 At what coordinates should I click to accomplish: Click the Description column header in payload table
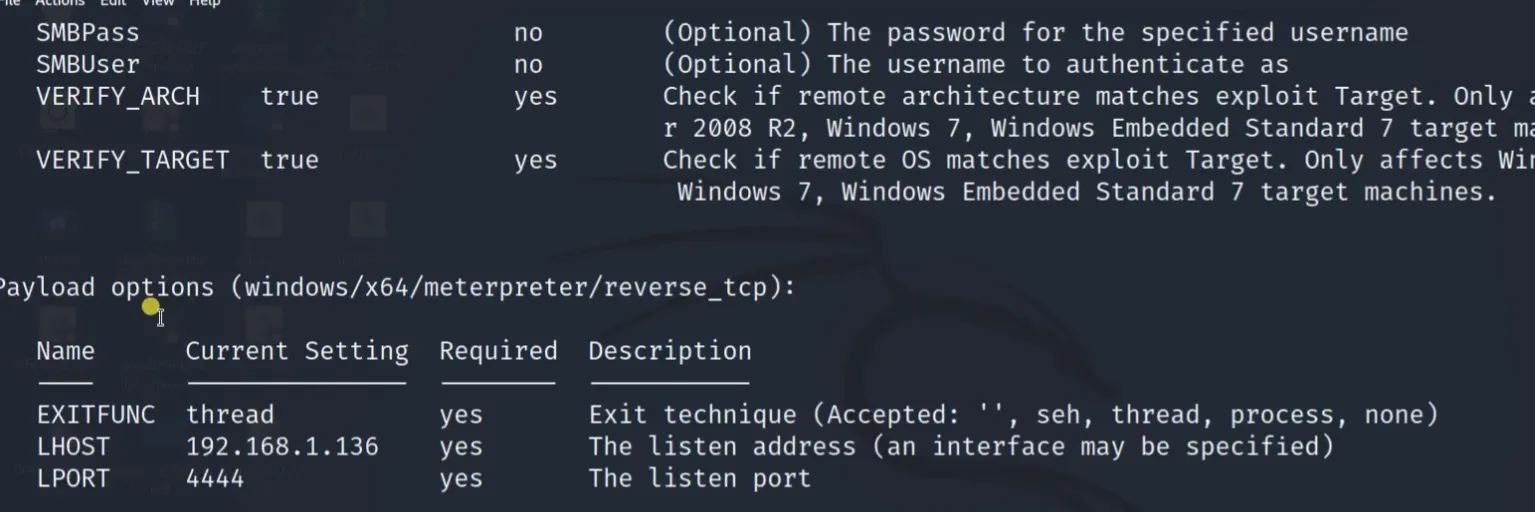pos(669,351)
